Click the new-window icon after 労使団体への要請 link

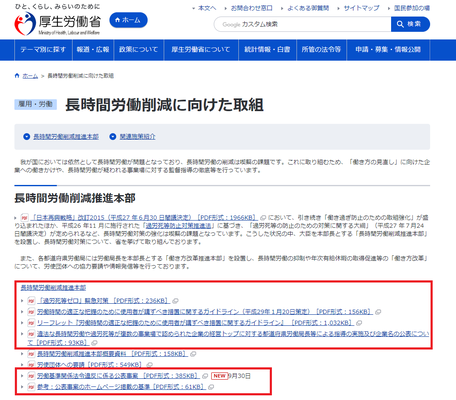click(x=150, y=365)
